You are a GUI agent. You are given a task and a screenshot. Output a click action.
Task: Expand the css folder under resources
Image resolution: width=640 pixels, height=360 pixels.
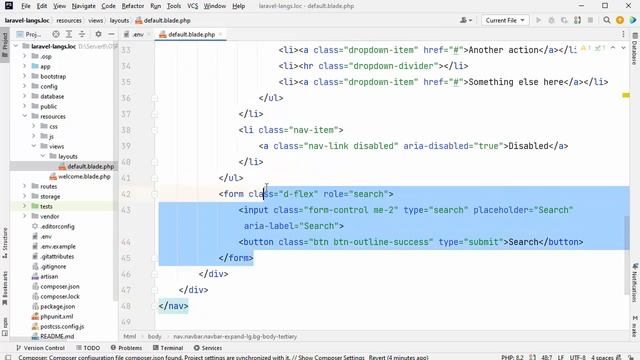pos(34,126)
